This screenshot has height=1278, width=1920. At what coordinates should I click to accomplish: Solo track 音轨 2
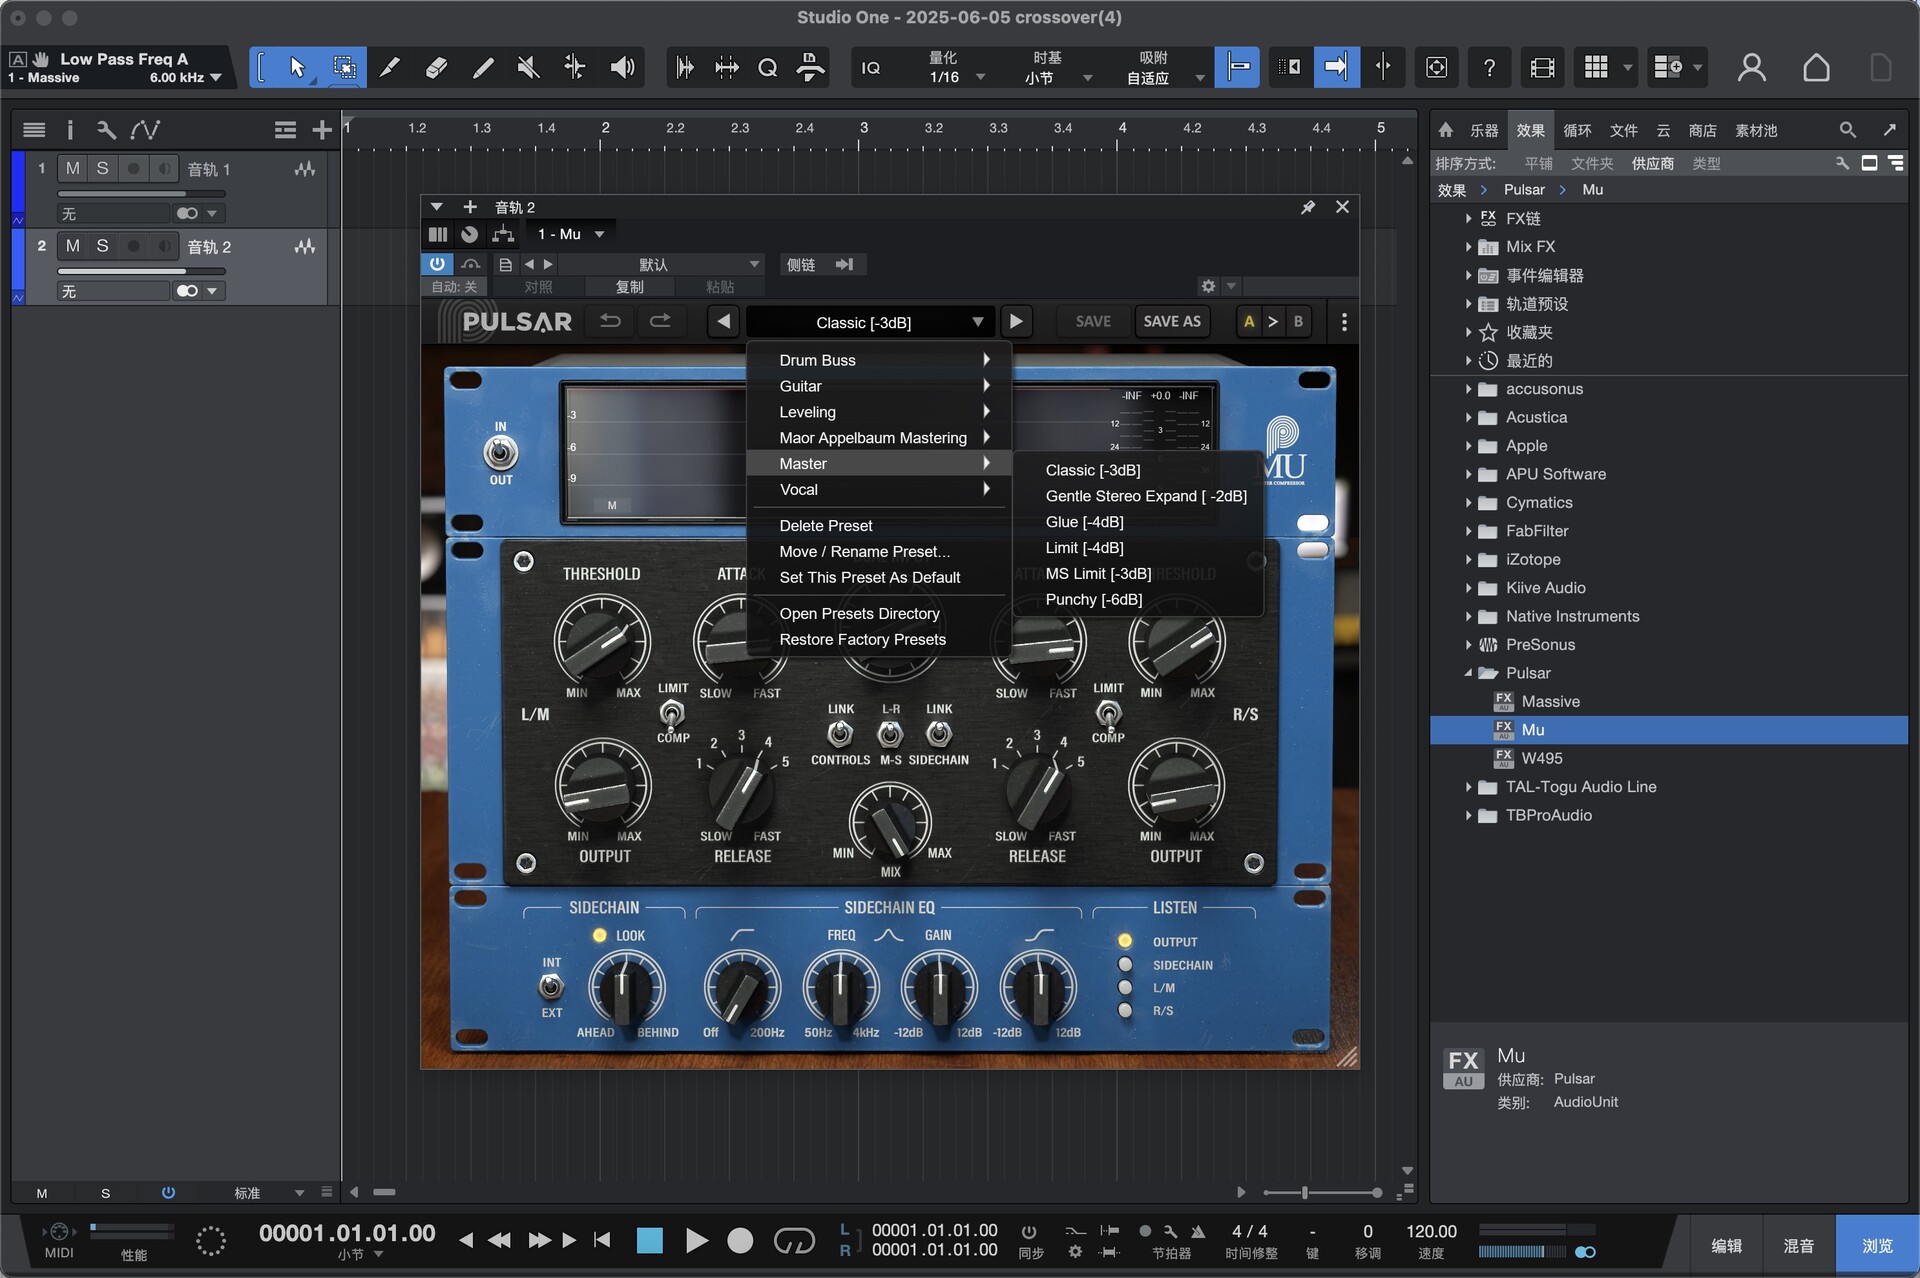[x=102, y=246]
